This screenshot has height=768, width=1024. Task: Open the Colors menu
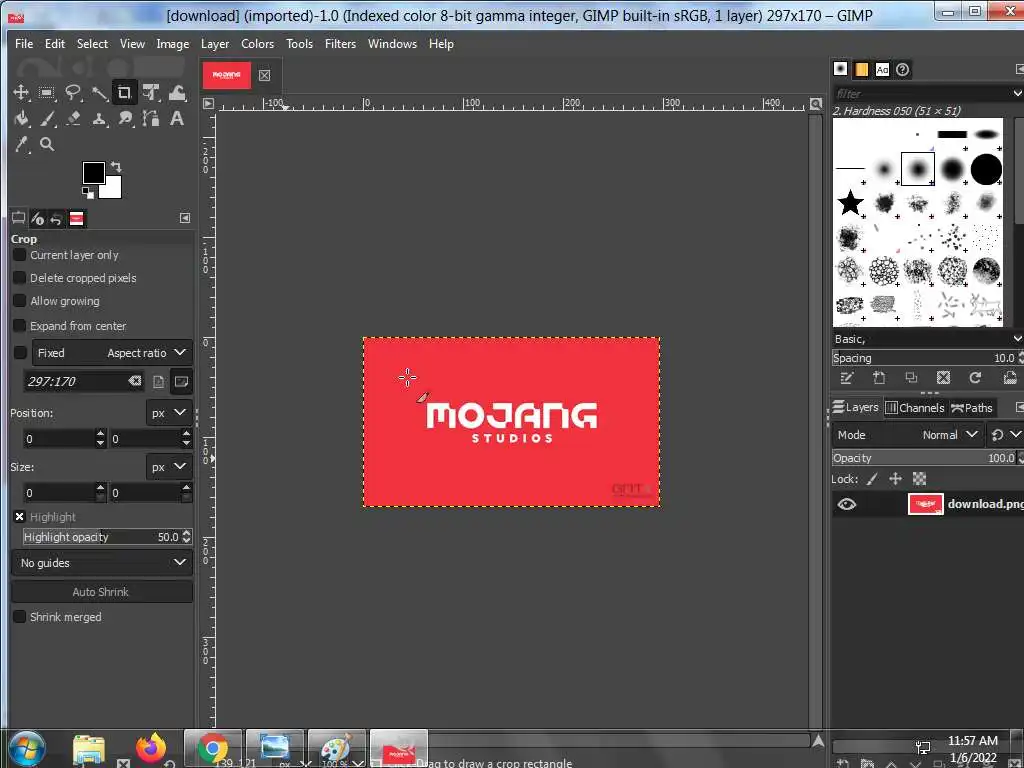pos(257,44)
